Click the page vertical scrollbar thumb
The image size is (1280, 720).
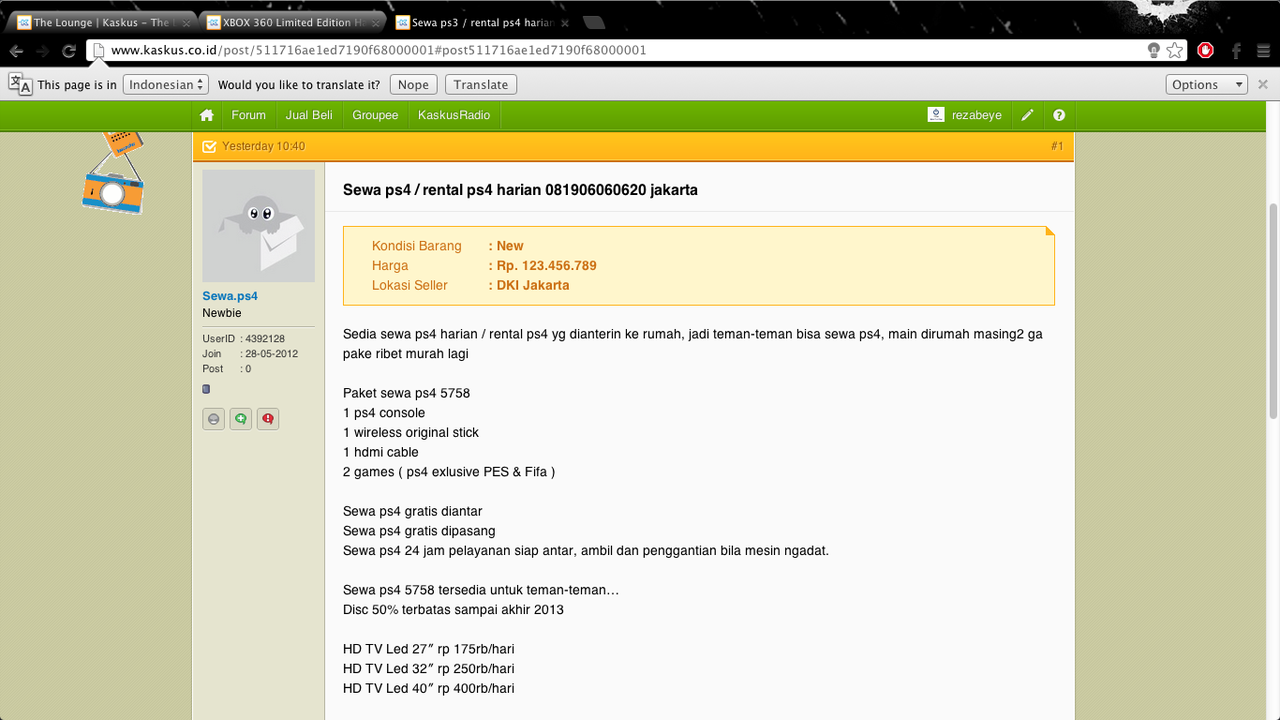click(1273, 310)
